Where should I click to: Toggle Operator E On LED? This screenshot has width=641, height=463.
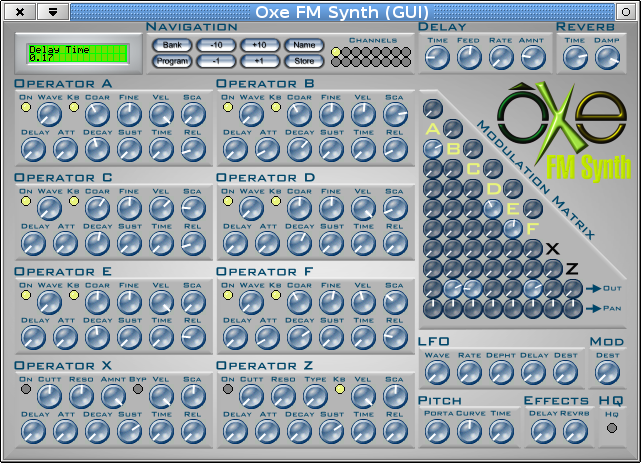(x=26, y=295)
